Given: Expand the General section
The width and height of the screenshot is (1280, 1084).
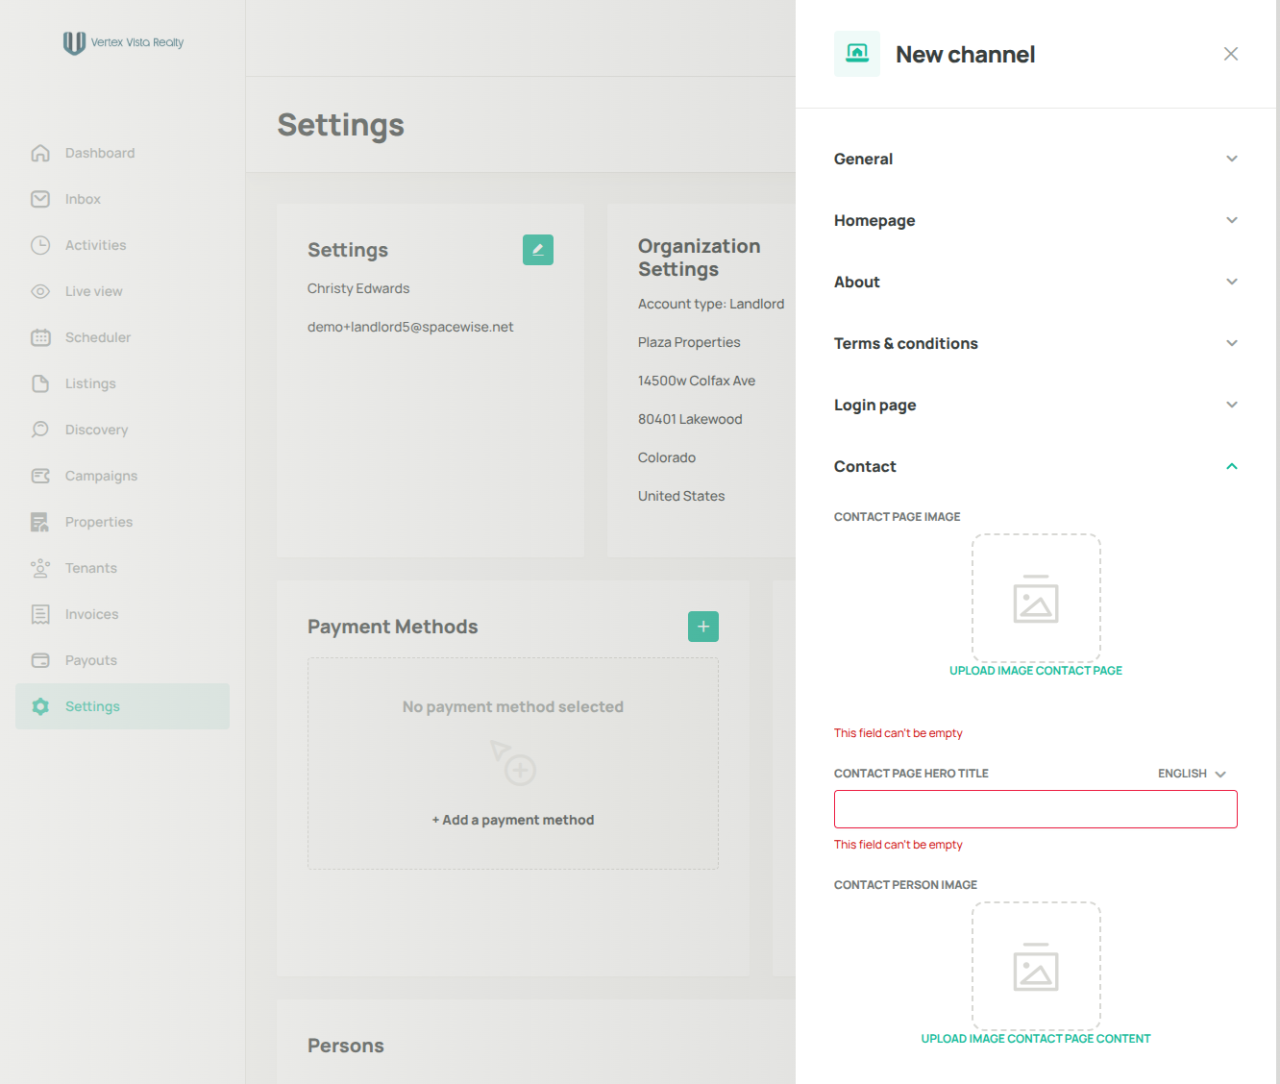Looking at the screenshot, I should (1036, 159).
